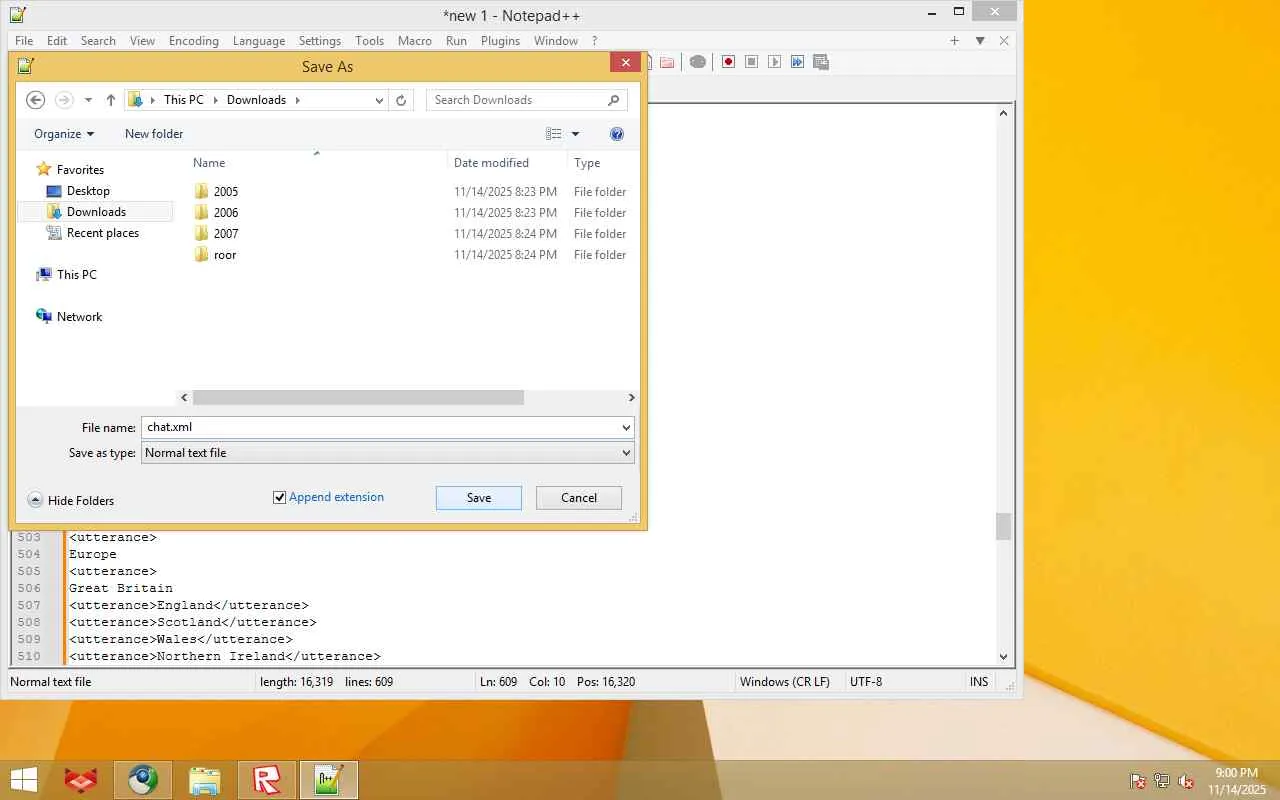
Task: Open the red fox app on taskbar
Action: coord(81,780)
